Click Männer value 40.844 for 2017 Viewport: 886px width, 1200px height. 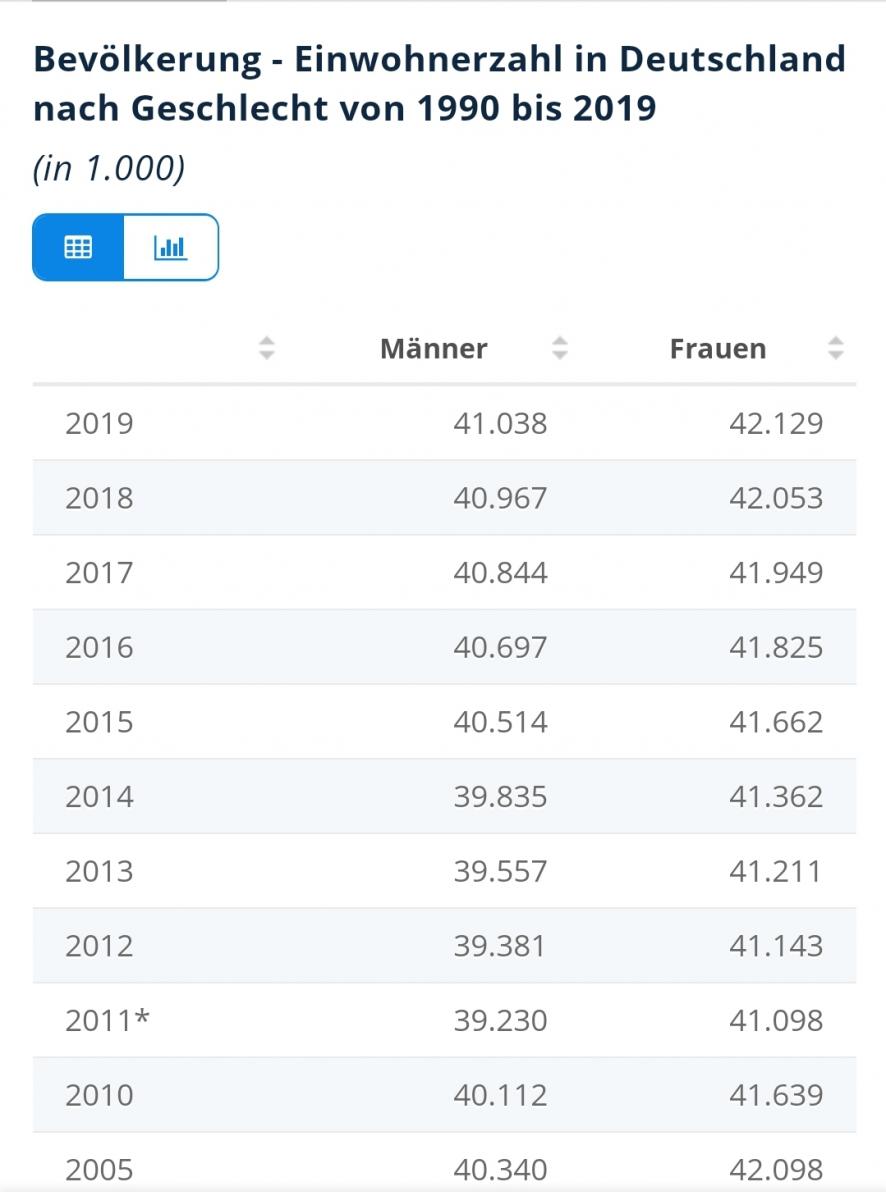(500, 573)
